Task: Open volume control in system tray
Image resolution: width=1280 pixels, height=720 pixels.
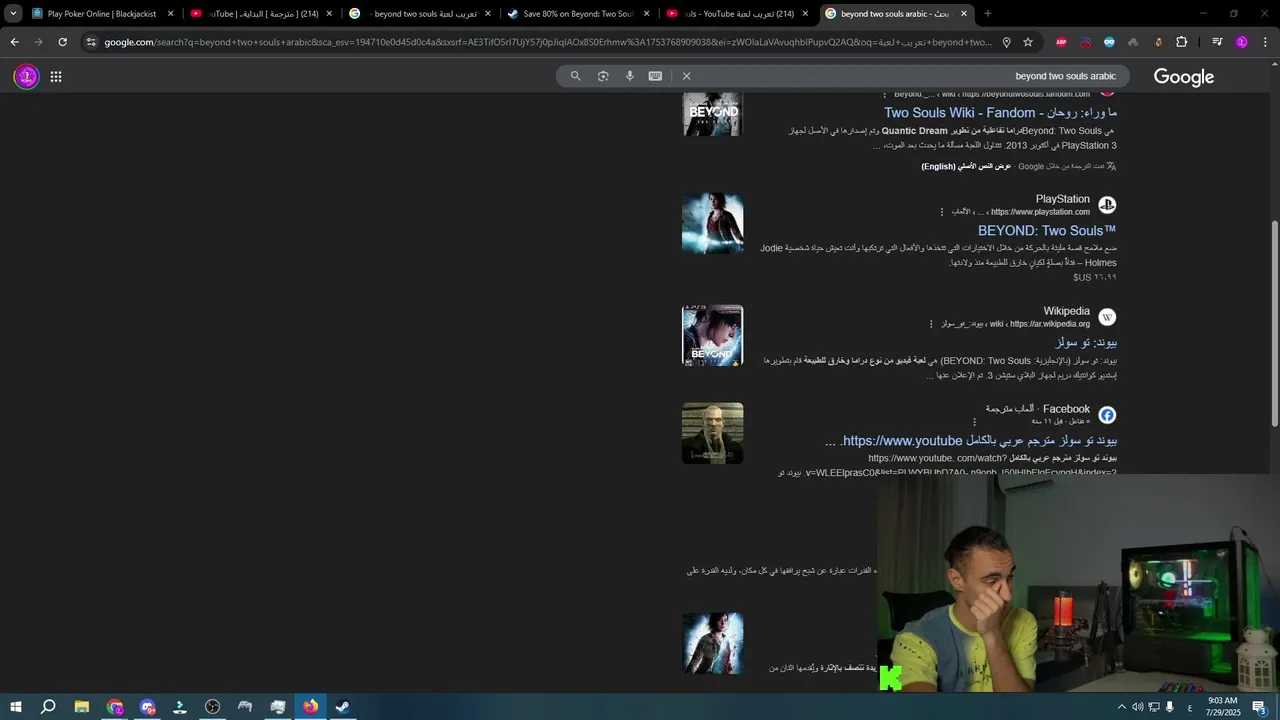Action: point(1138,707)
